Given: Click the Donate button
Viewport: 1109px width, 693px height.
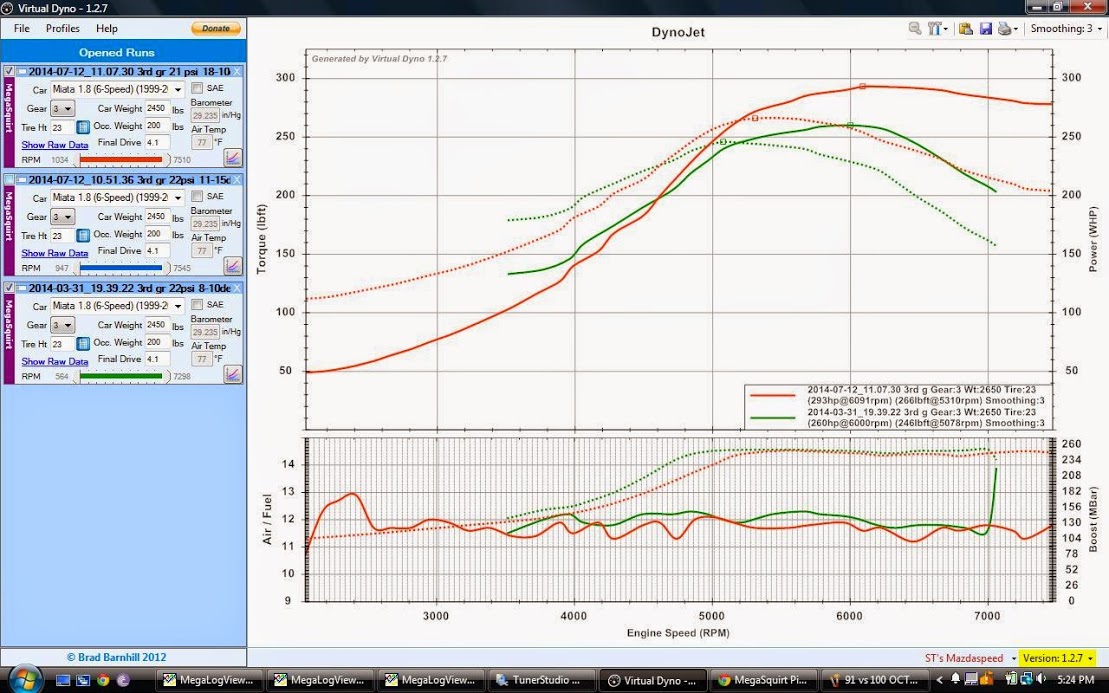Looking at the screenshot, I should [x=215, y=29].
